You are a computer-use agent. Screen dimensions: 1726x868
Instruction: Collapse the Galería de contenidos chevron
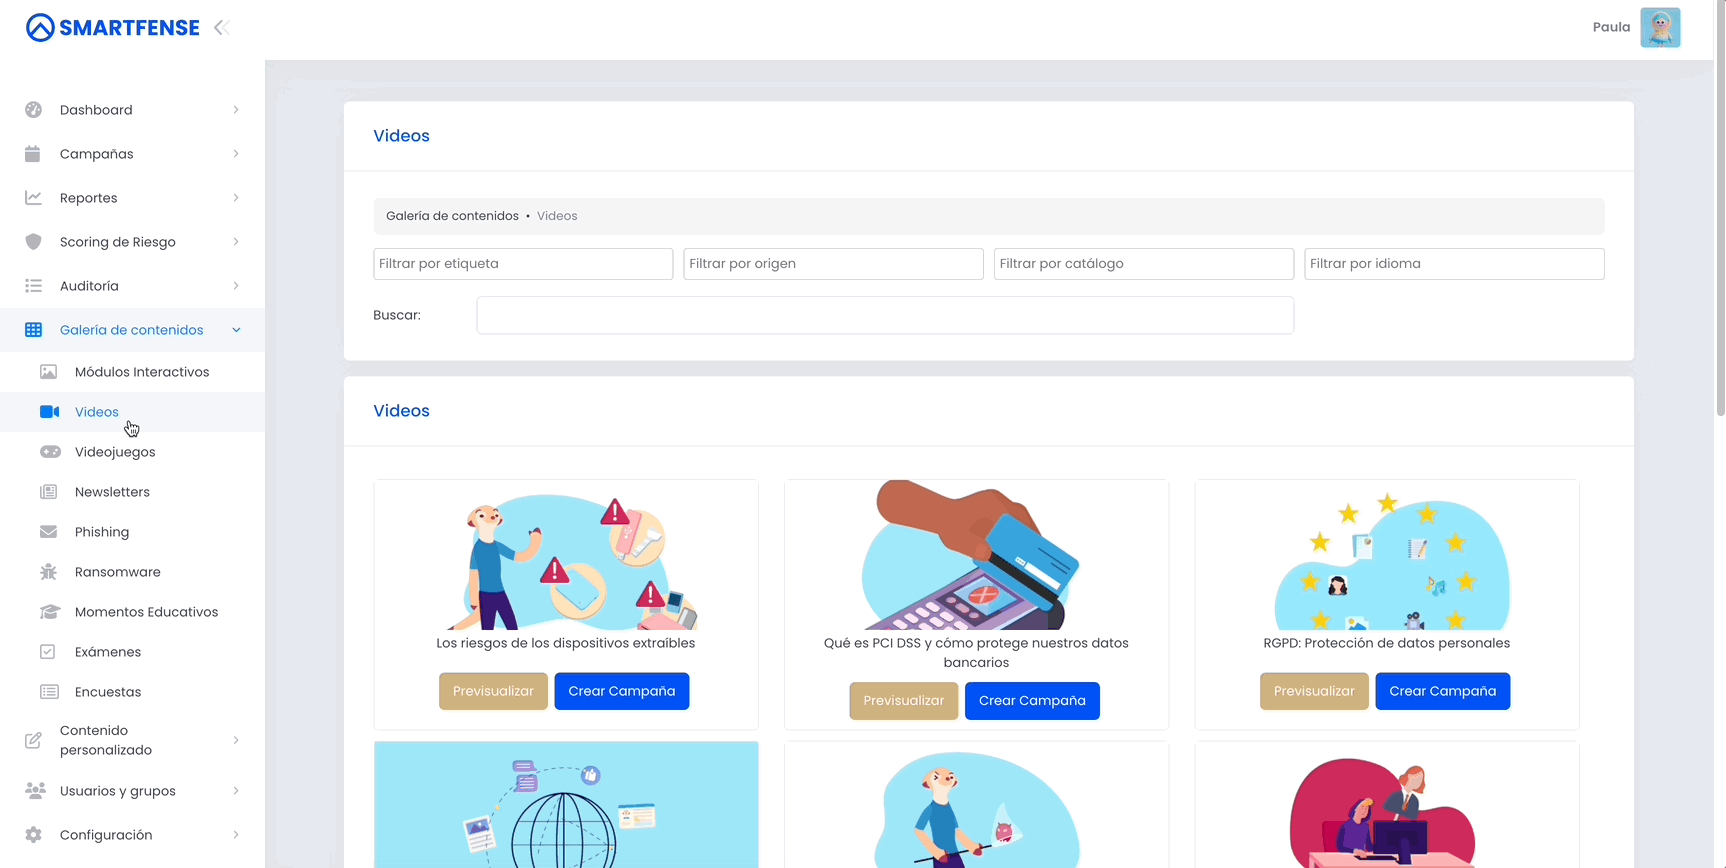tap(236, 330)
